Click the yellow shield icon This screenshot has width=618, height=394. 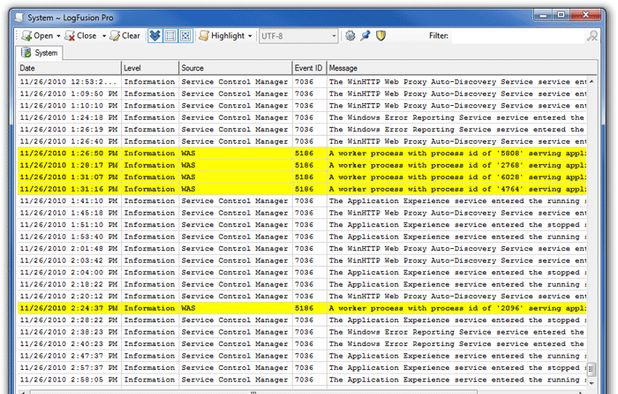(381, 36)
